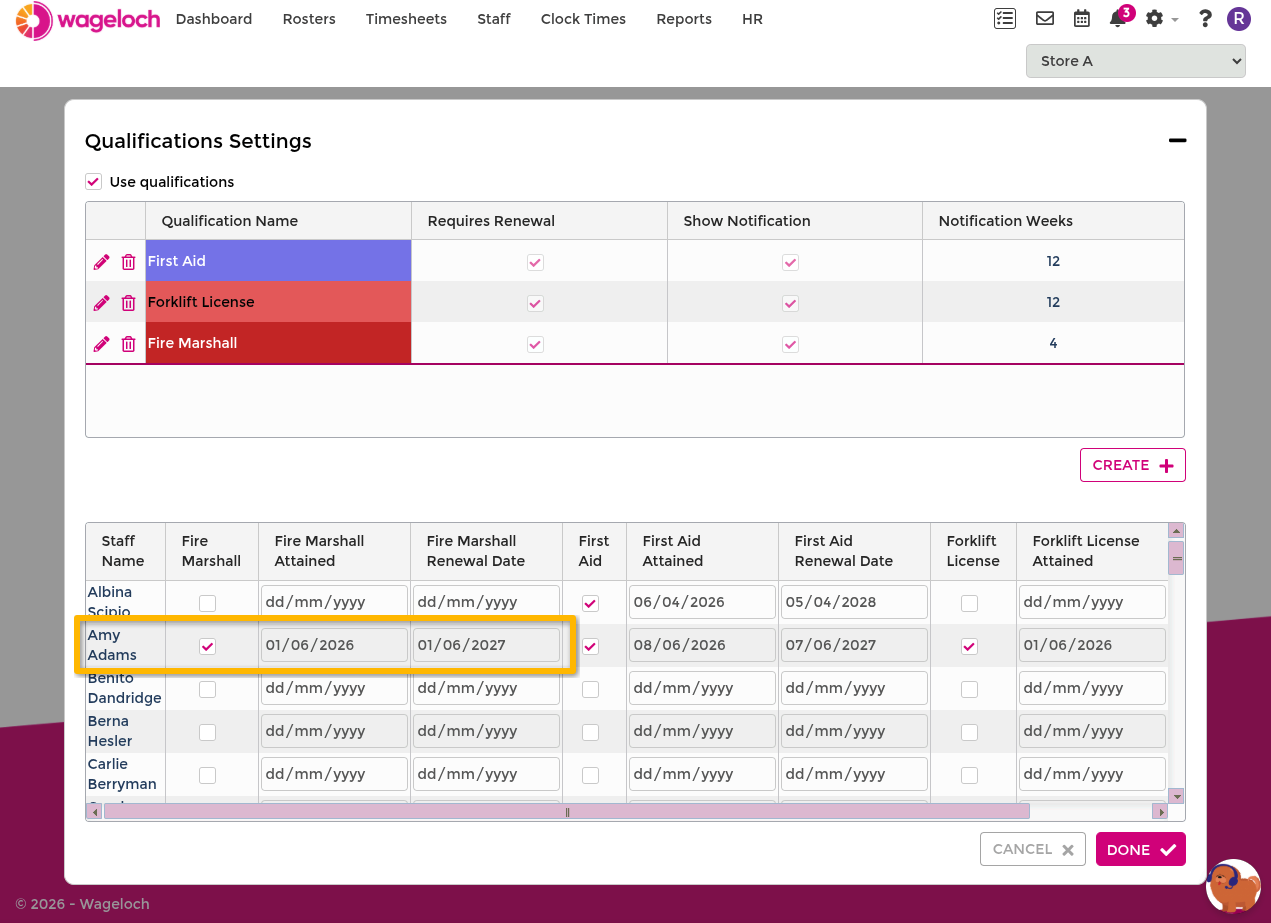Image resolution: width=1271 pixels, height=923 pixels.
Task: Click Albina Scipio First Aid Renewal Date
Action: tap(854, 602)
